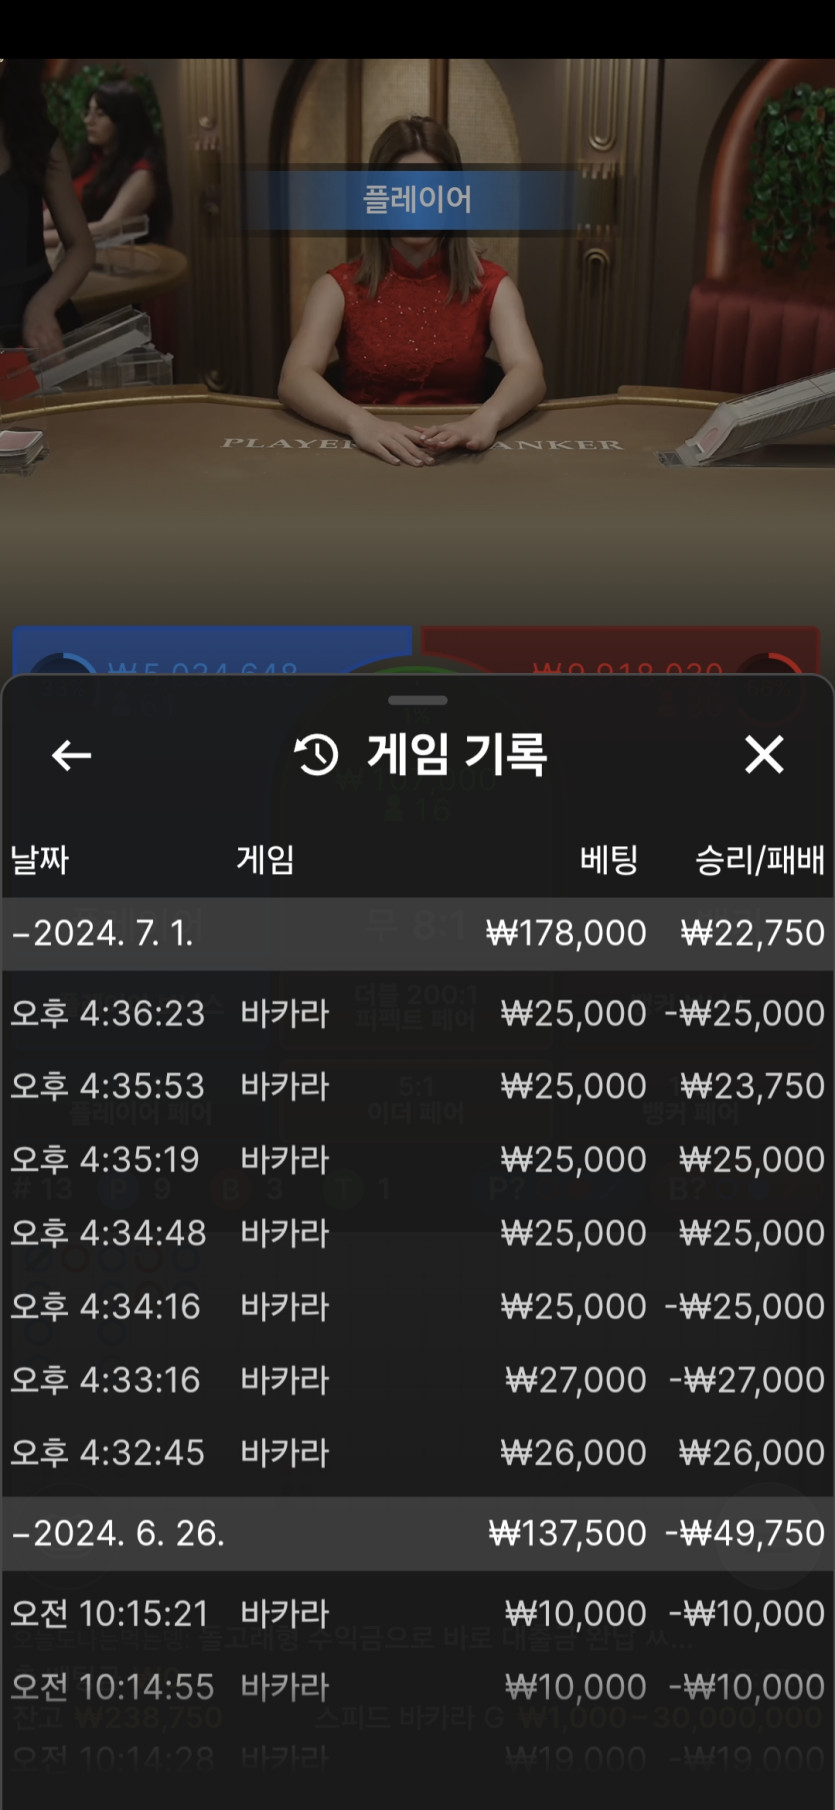
Task: Click the 베팅 column header
Action: tap(608, 859)
